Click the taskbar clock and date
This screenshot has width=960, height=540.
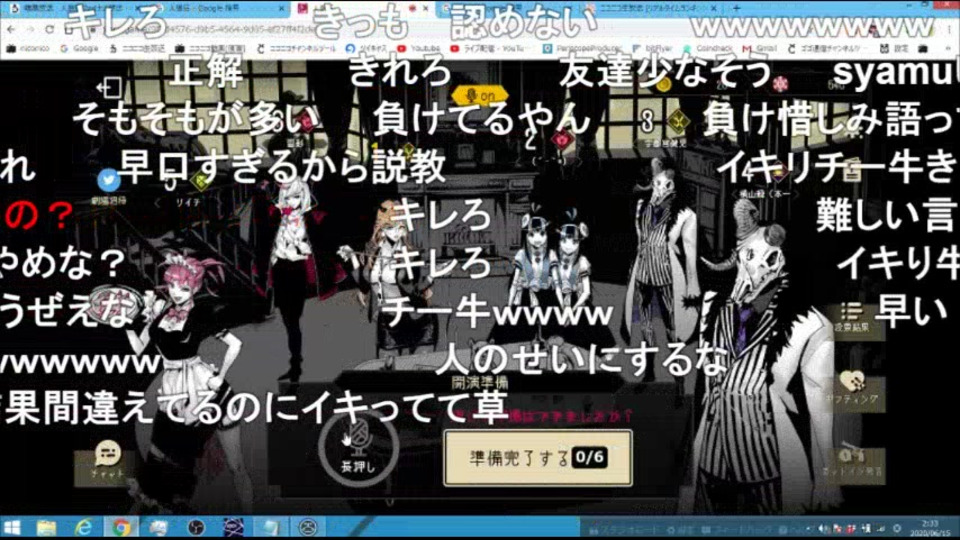[x=930, y=528]
